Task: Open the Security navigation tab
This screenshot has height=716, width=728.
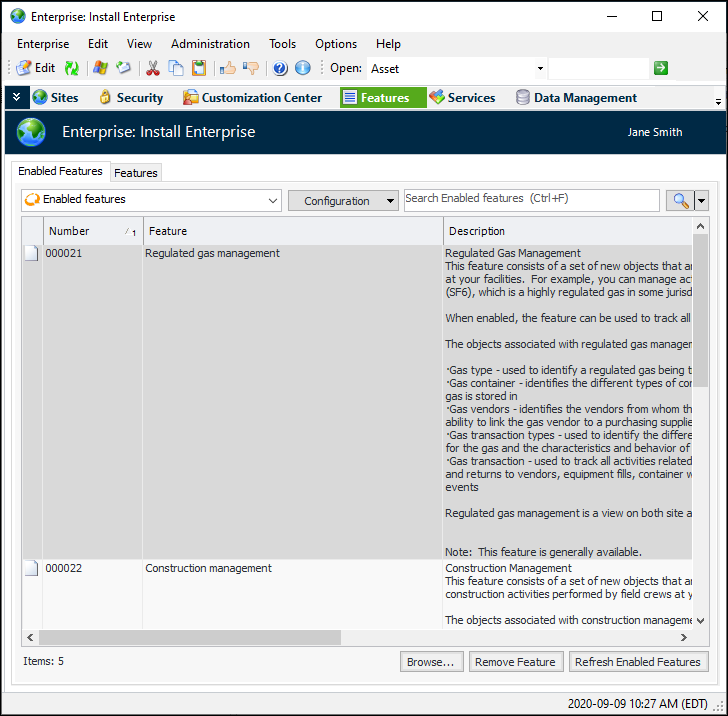Action: [131, 98]
